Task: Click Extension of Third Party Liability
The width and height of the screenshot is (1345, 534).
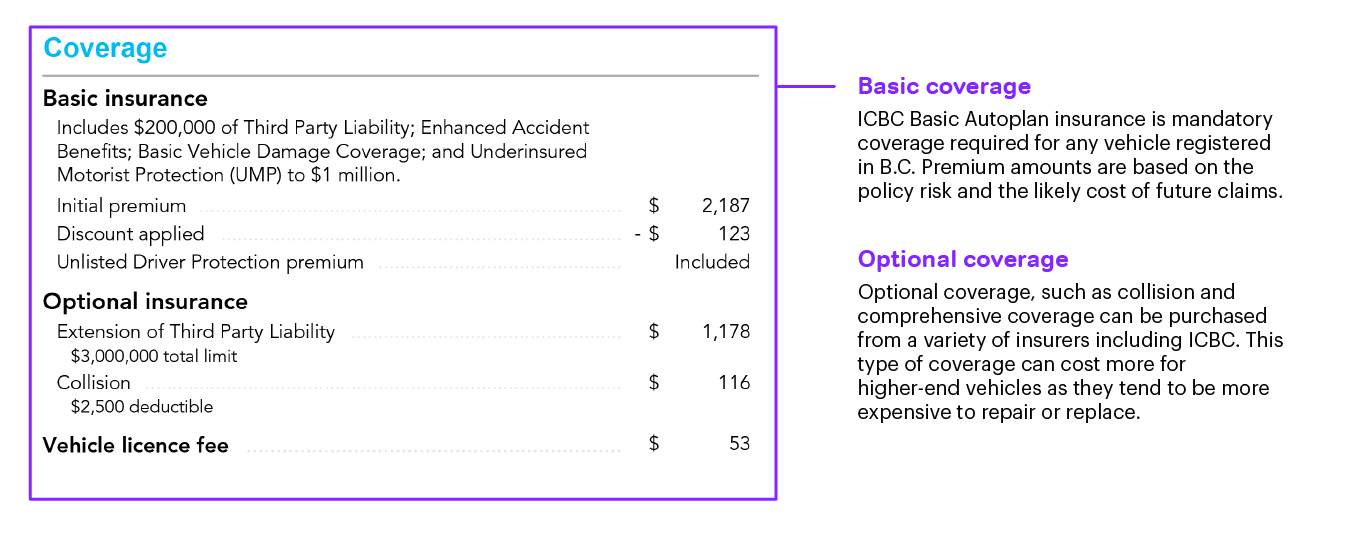Action: click(x=196, y=331)
